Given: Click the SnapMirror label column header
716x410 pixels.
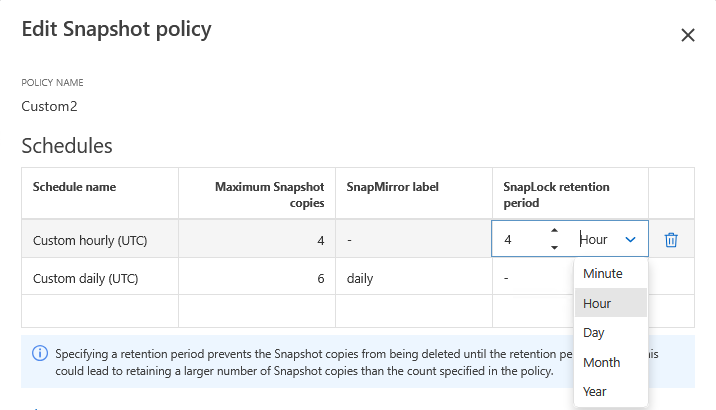Looking at the screenshot, I should (x=393, y=187).
